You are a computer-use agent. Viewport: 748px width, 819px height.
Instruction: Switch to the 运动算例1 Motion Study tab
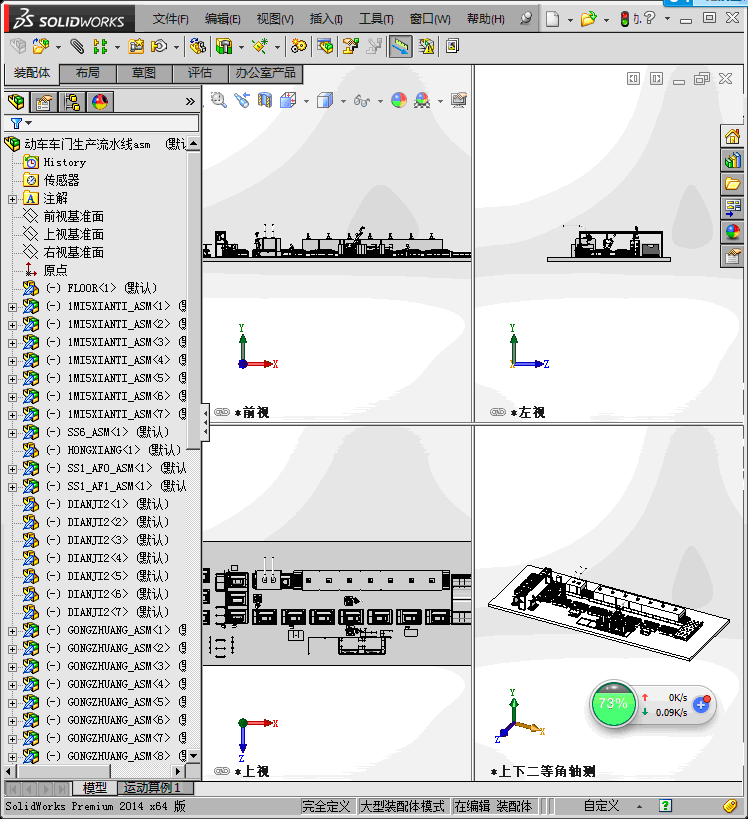156,788
